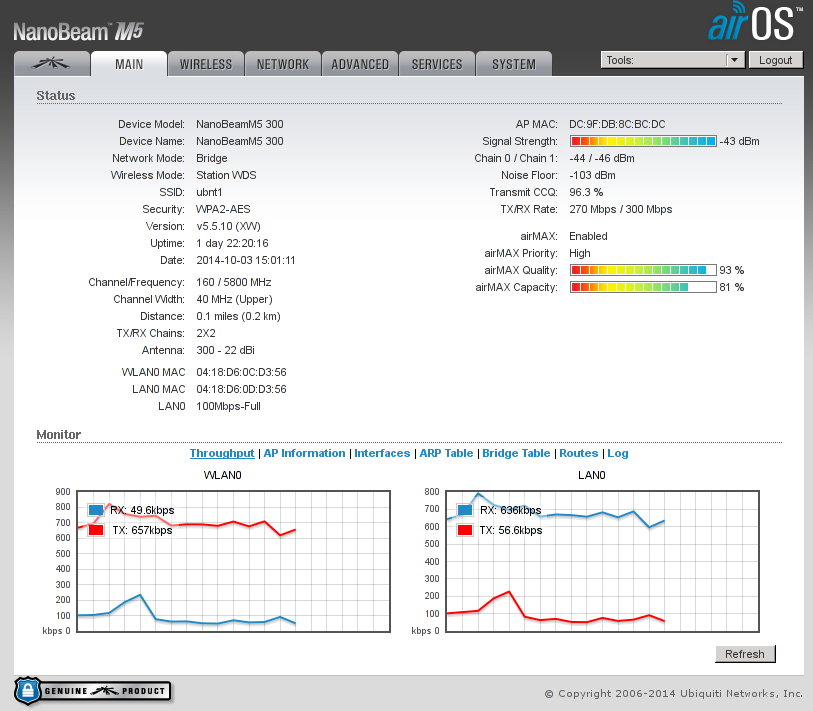Click the Channel/Frequency value 160 / 5800 MHz
Viewport: 813px width, 711px height.
pos(233,282)
